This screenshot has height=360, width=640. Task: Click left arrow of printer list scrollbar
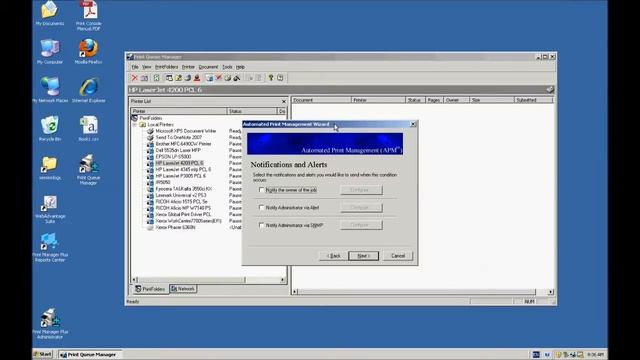[134, 280]
